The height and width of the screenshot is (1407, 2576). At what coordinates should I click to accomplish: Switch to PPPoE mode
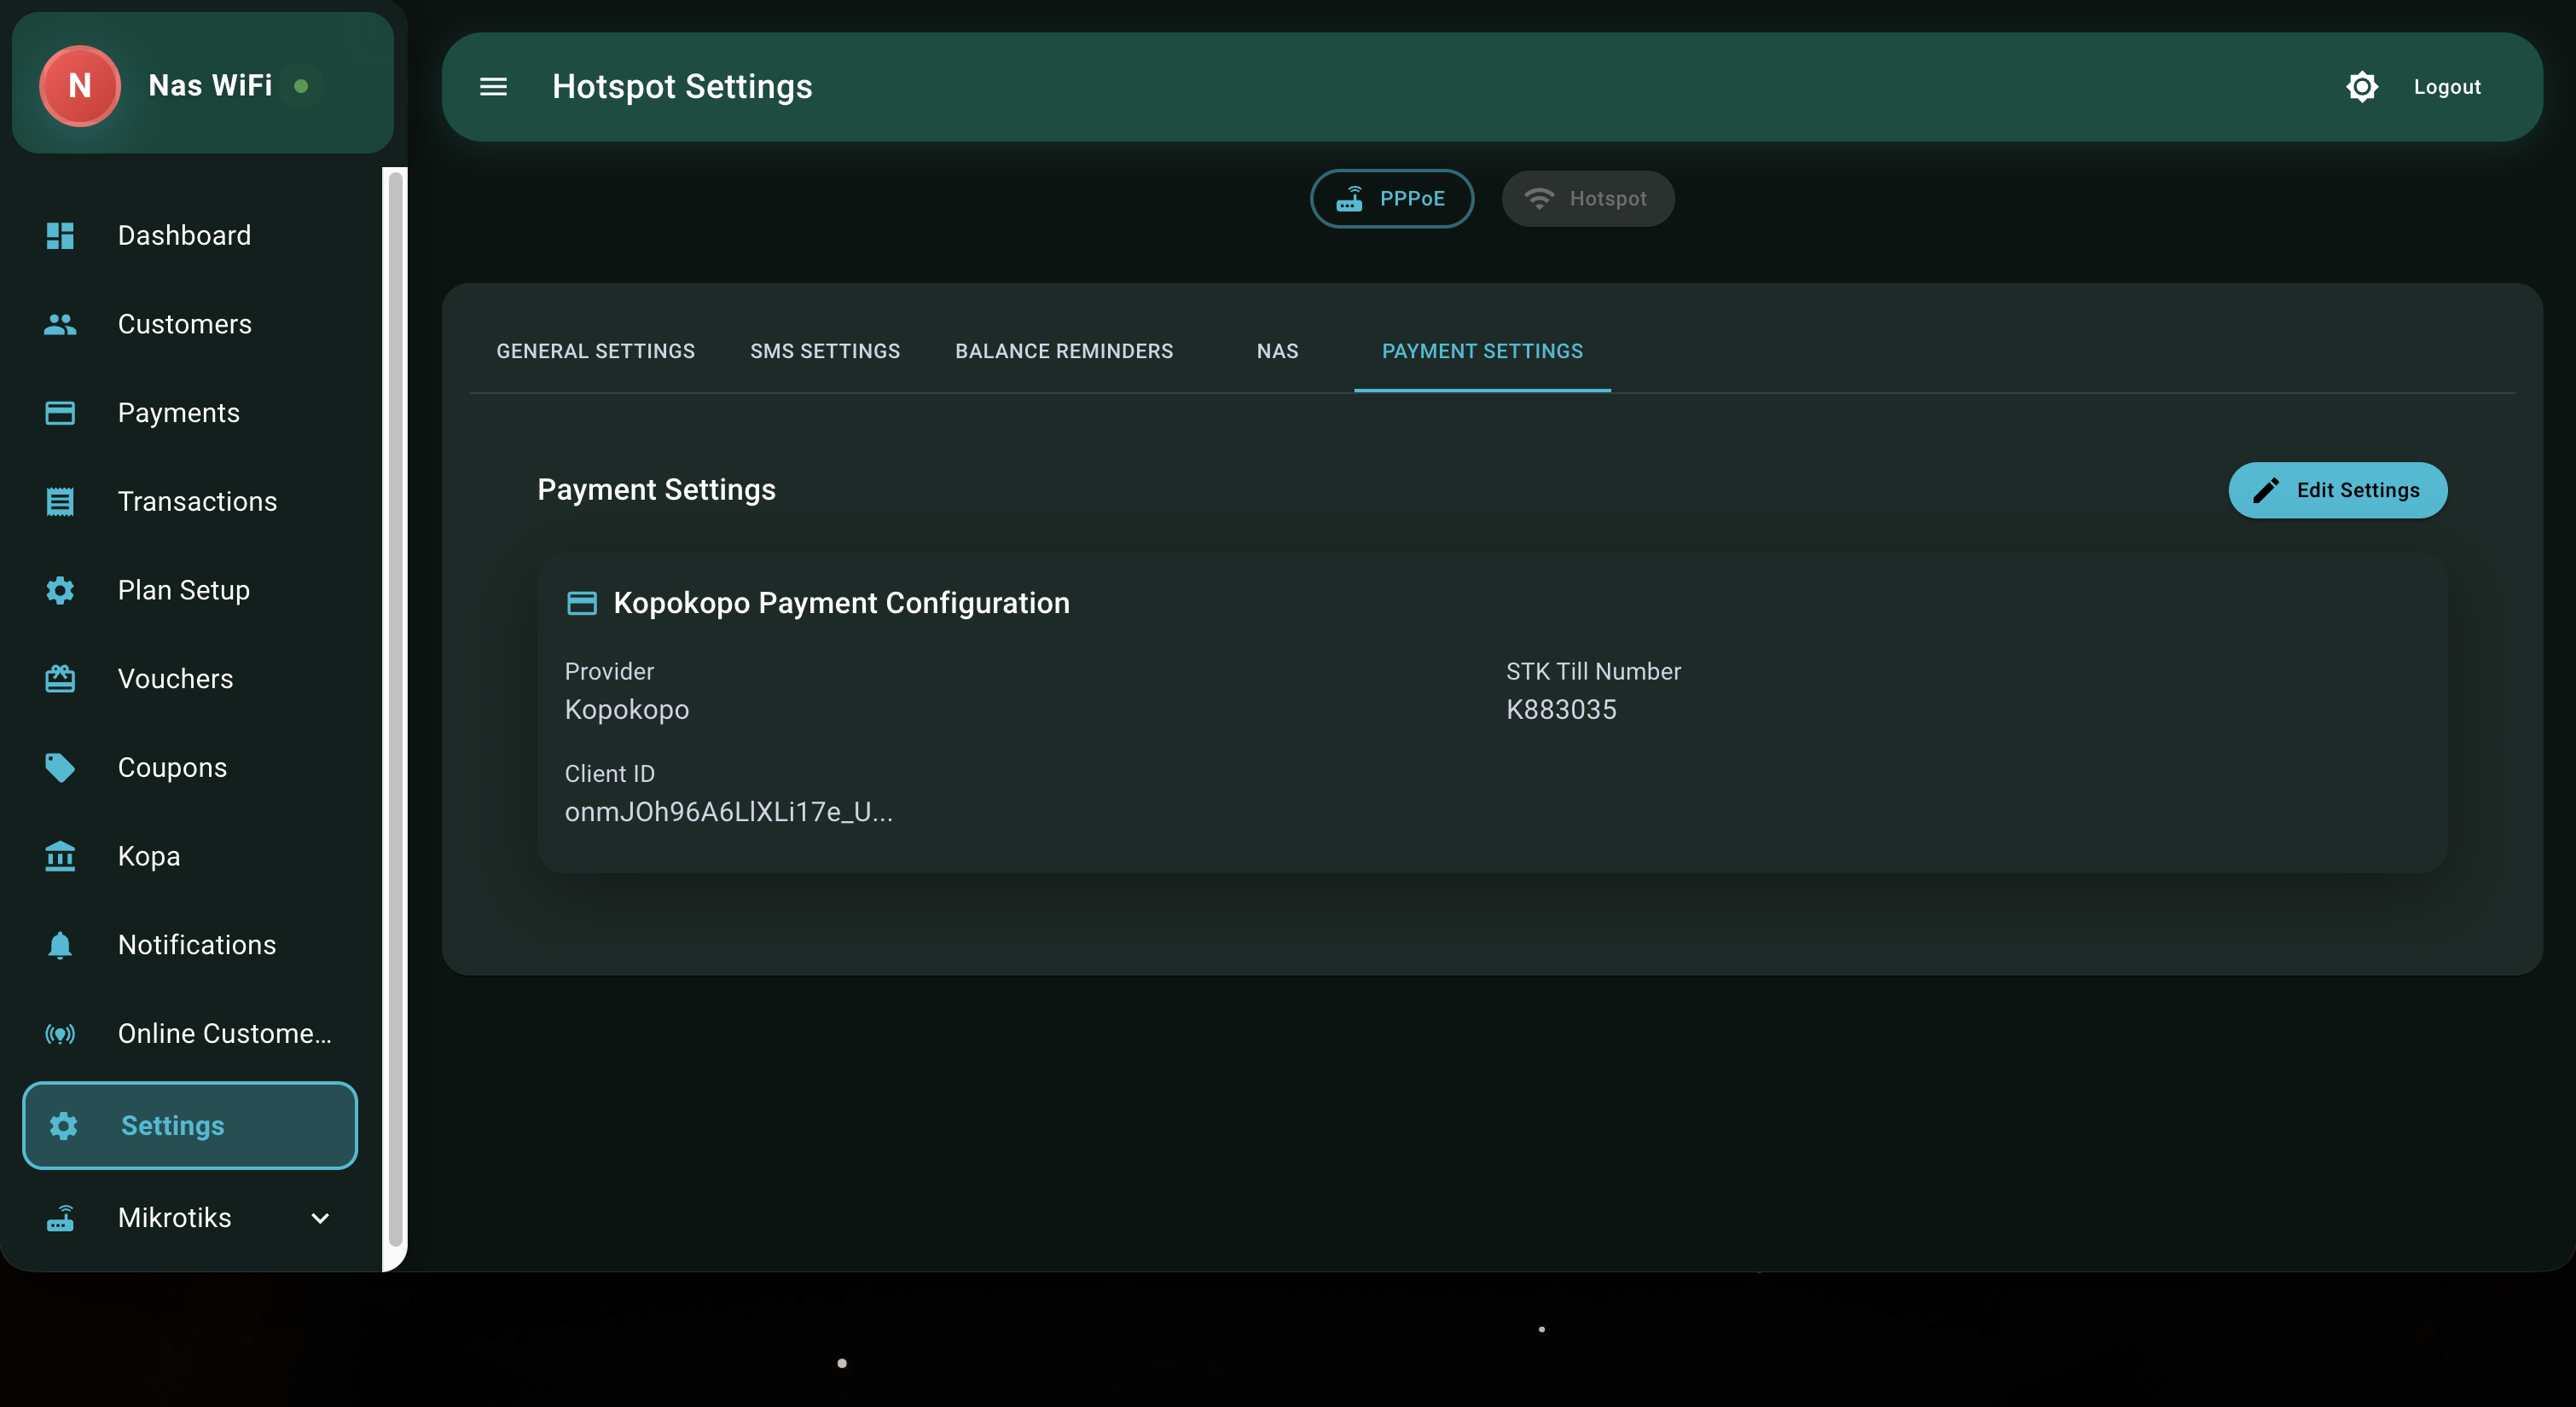[1391, 198]
